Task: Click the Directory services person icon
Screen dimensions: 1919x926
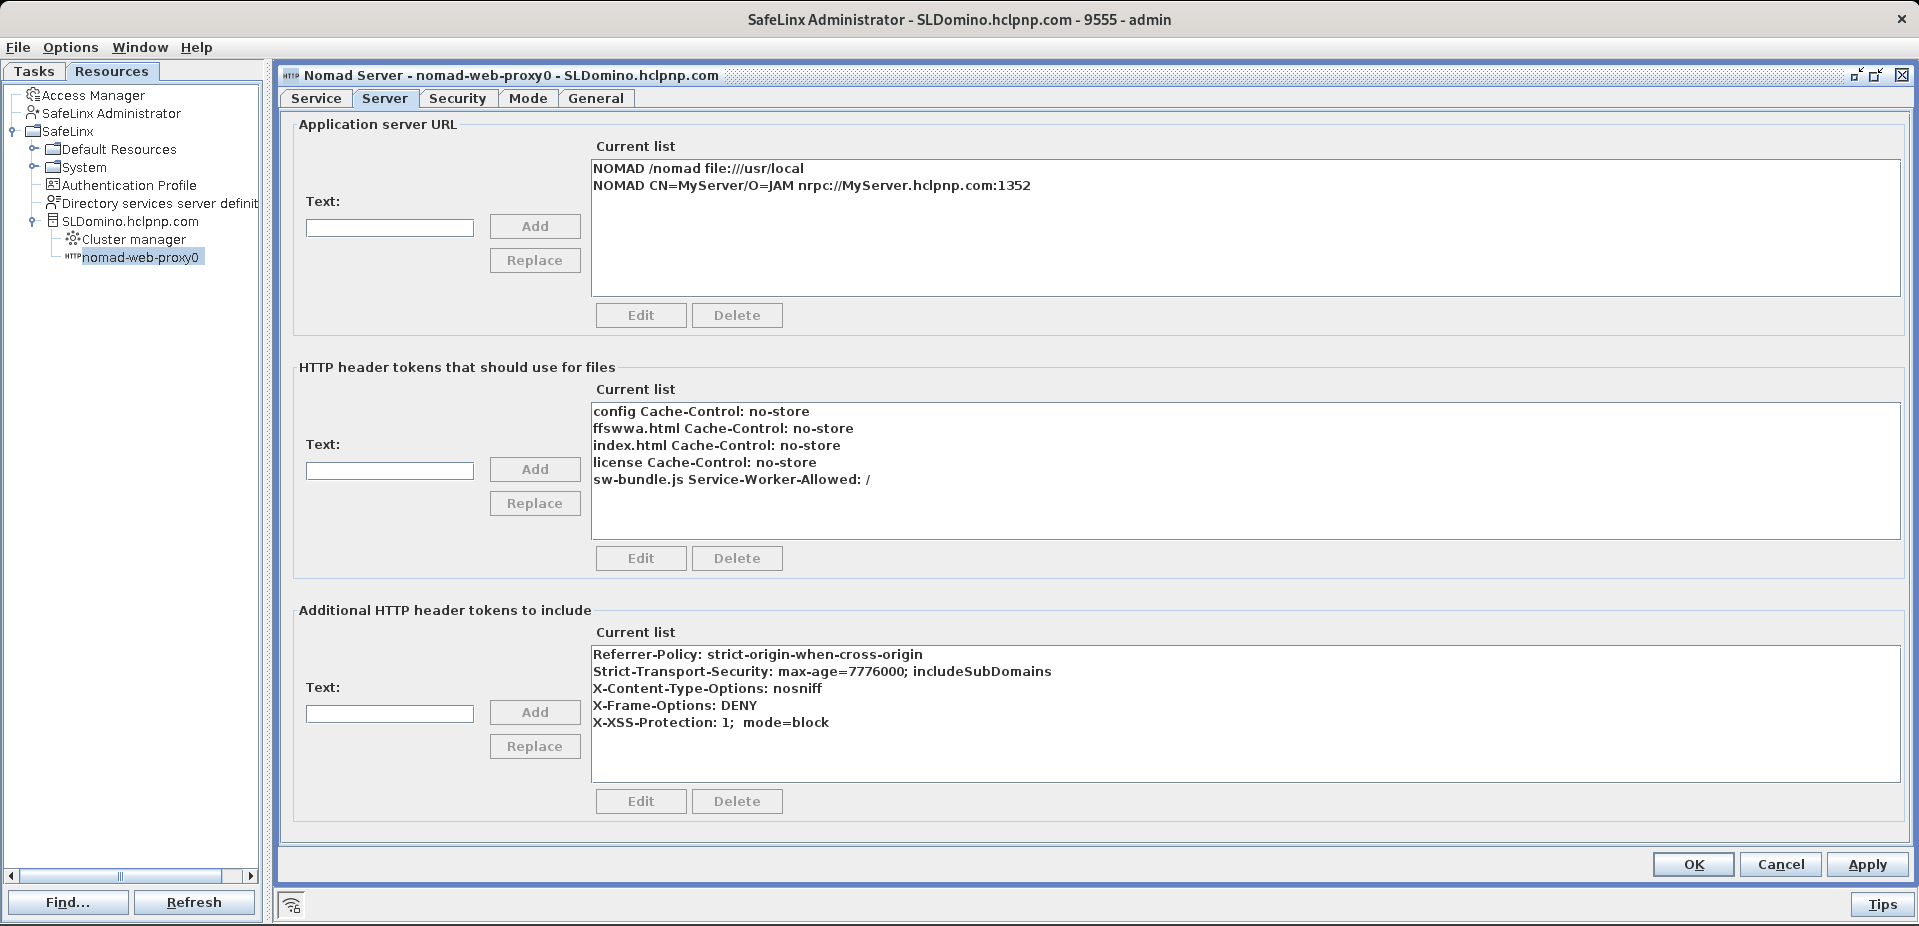Action: 53,203
